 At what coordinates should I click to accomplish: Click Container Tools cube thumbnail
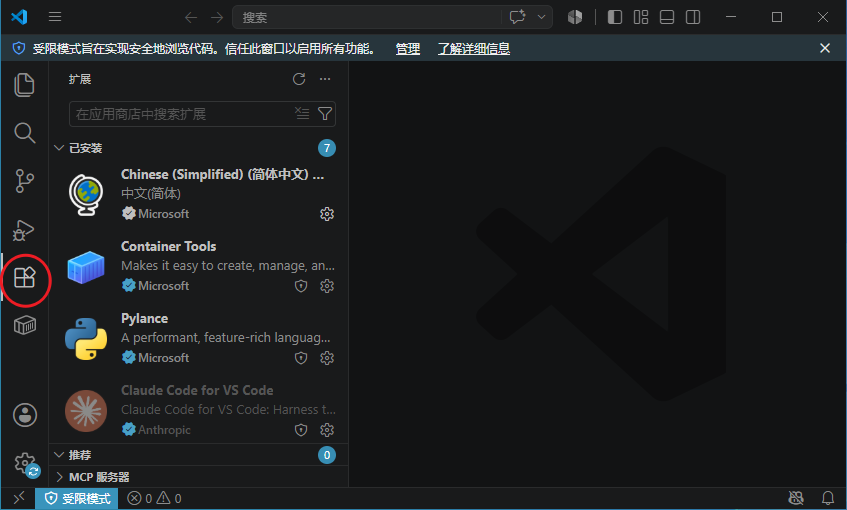tap(86, 267)
